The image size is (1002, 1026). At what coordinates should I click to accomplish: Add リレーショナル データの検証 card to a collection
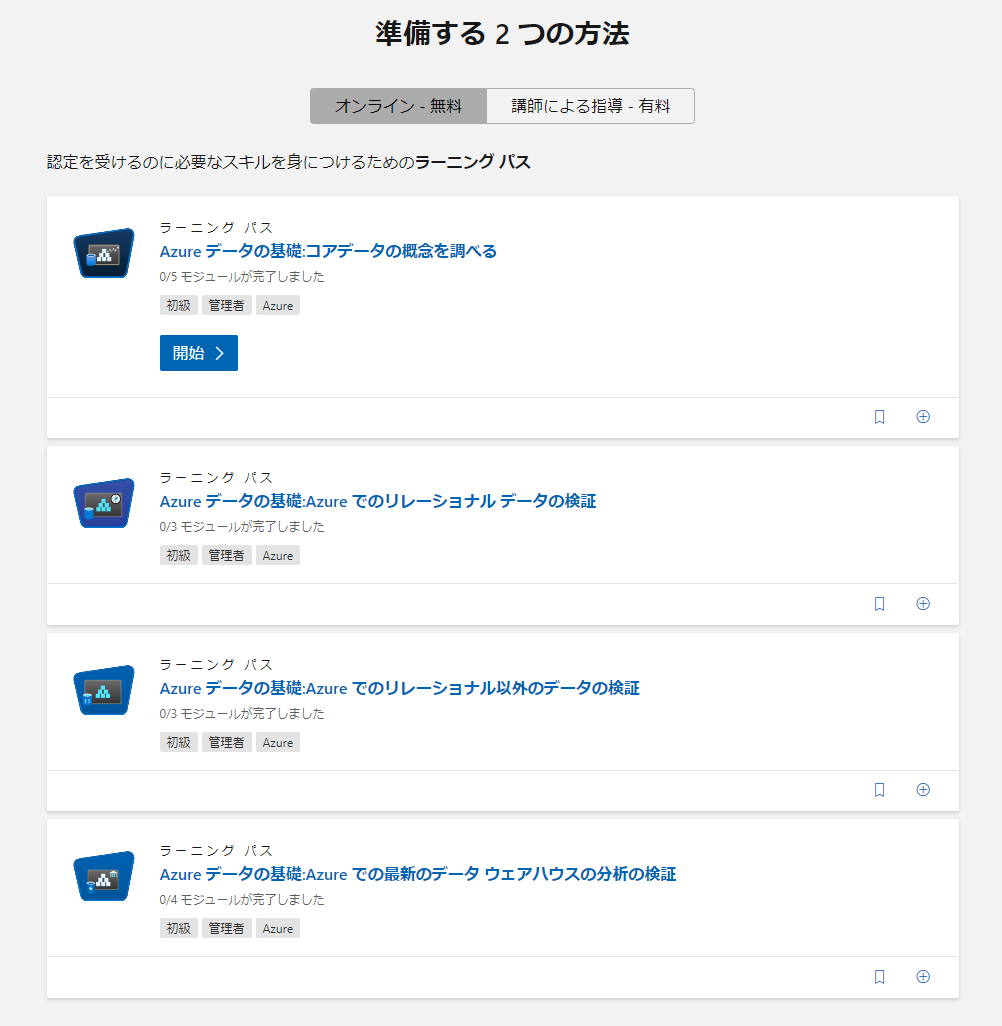923,603
